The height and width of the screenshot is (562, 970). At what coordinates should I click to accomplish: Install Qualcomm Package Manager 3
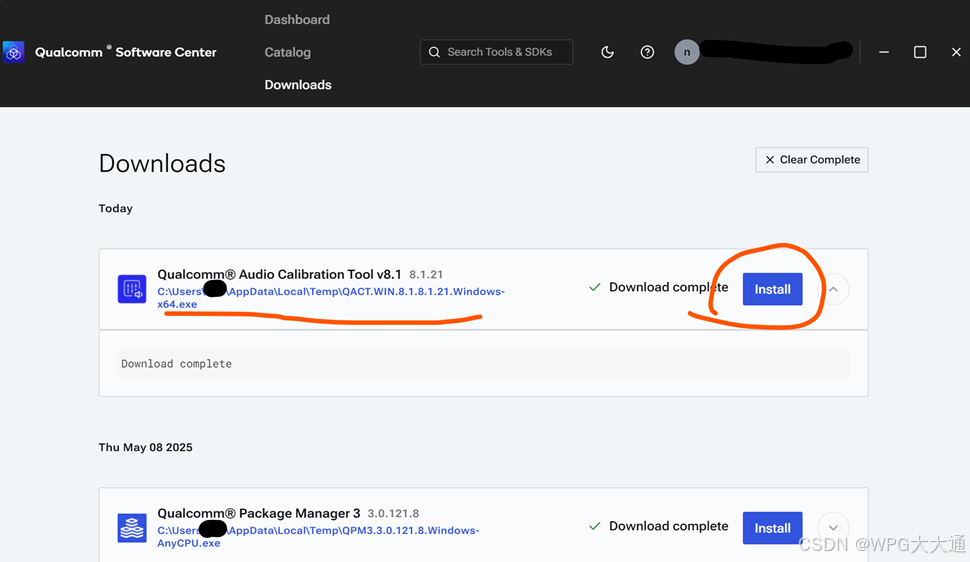(772, 528)
